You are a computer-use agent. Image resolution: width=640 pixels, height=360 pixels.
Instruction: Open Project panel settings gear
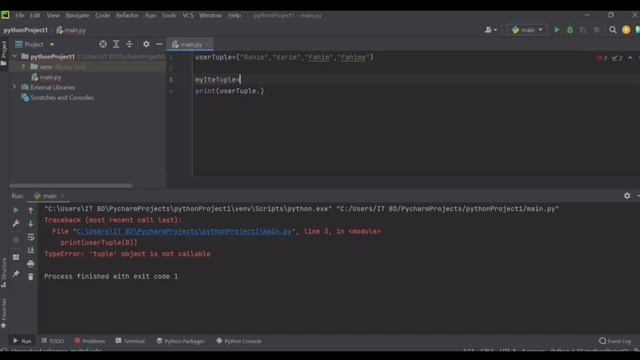146,44
